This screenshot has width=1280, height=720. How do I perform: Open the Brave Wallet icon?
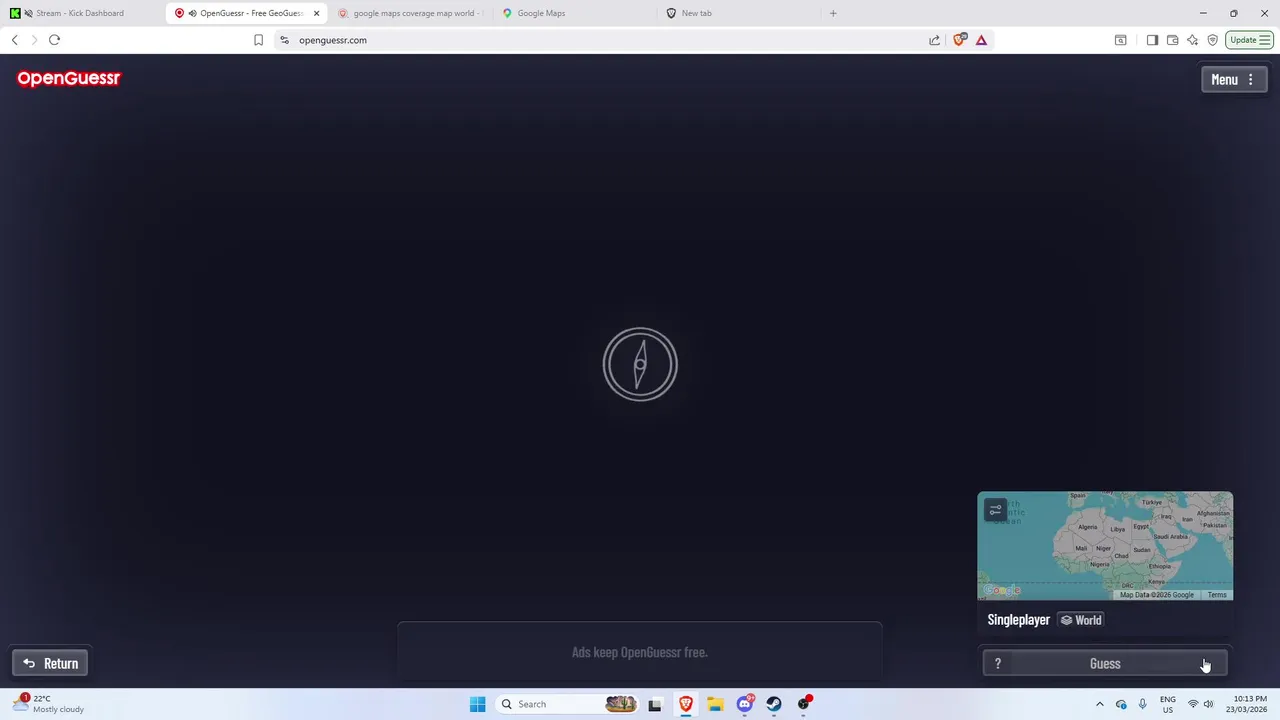1172,40
